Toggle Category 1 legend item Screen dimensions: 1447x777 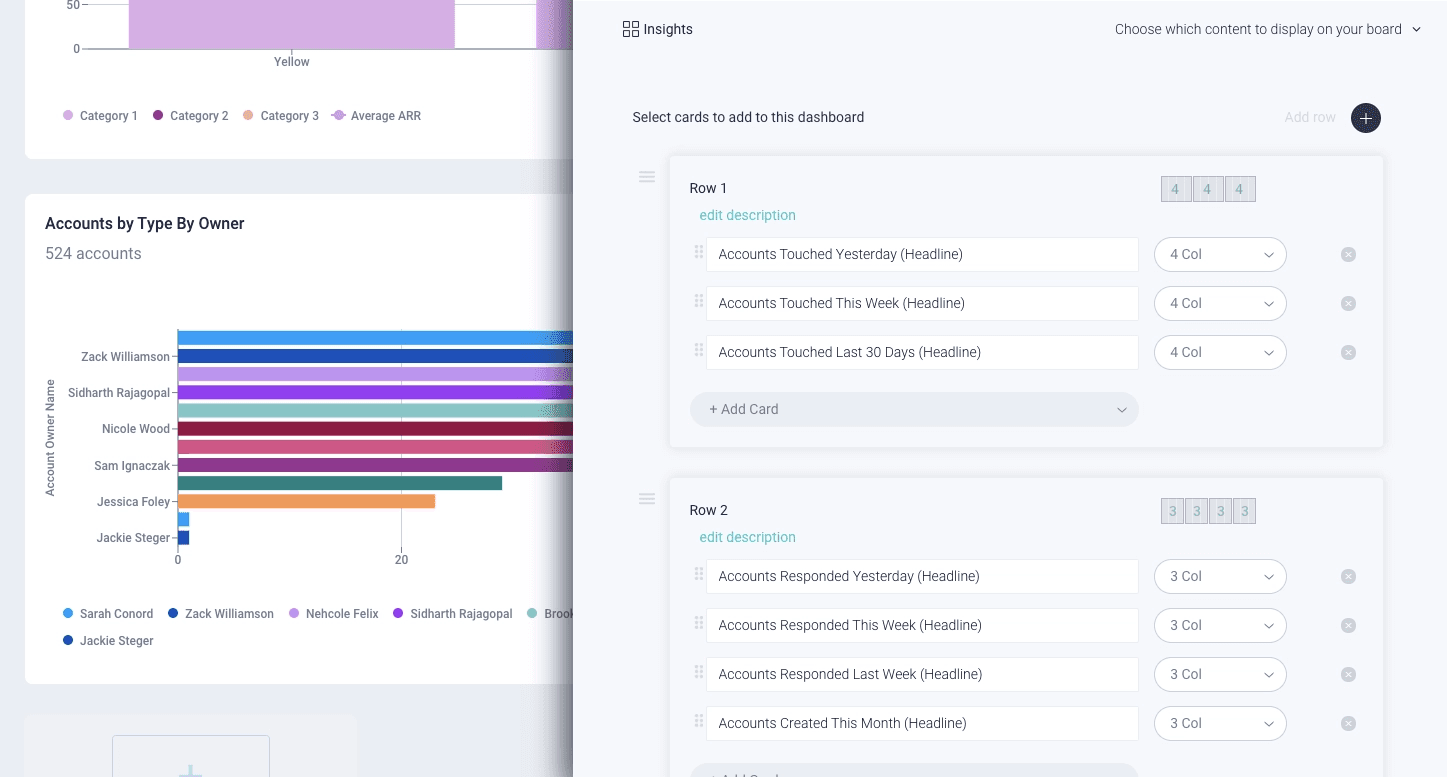[x=101, y=116]
